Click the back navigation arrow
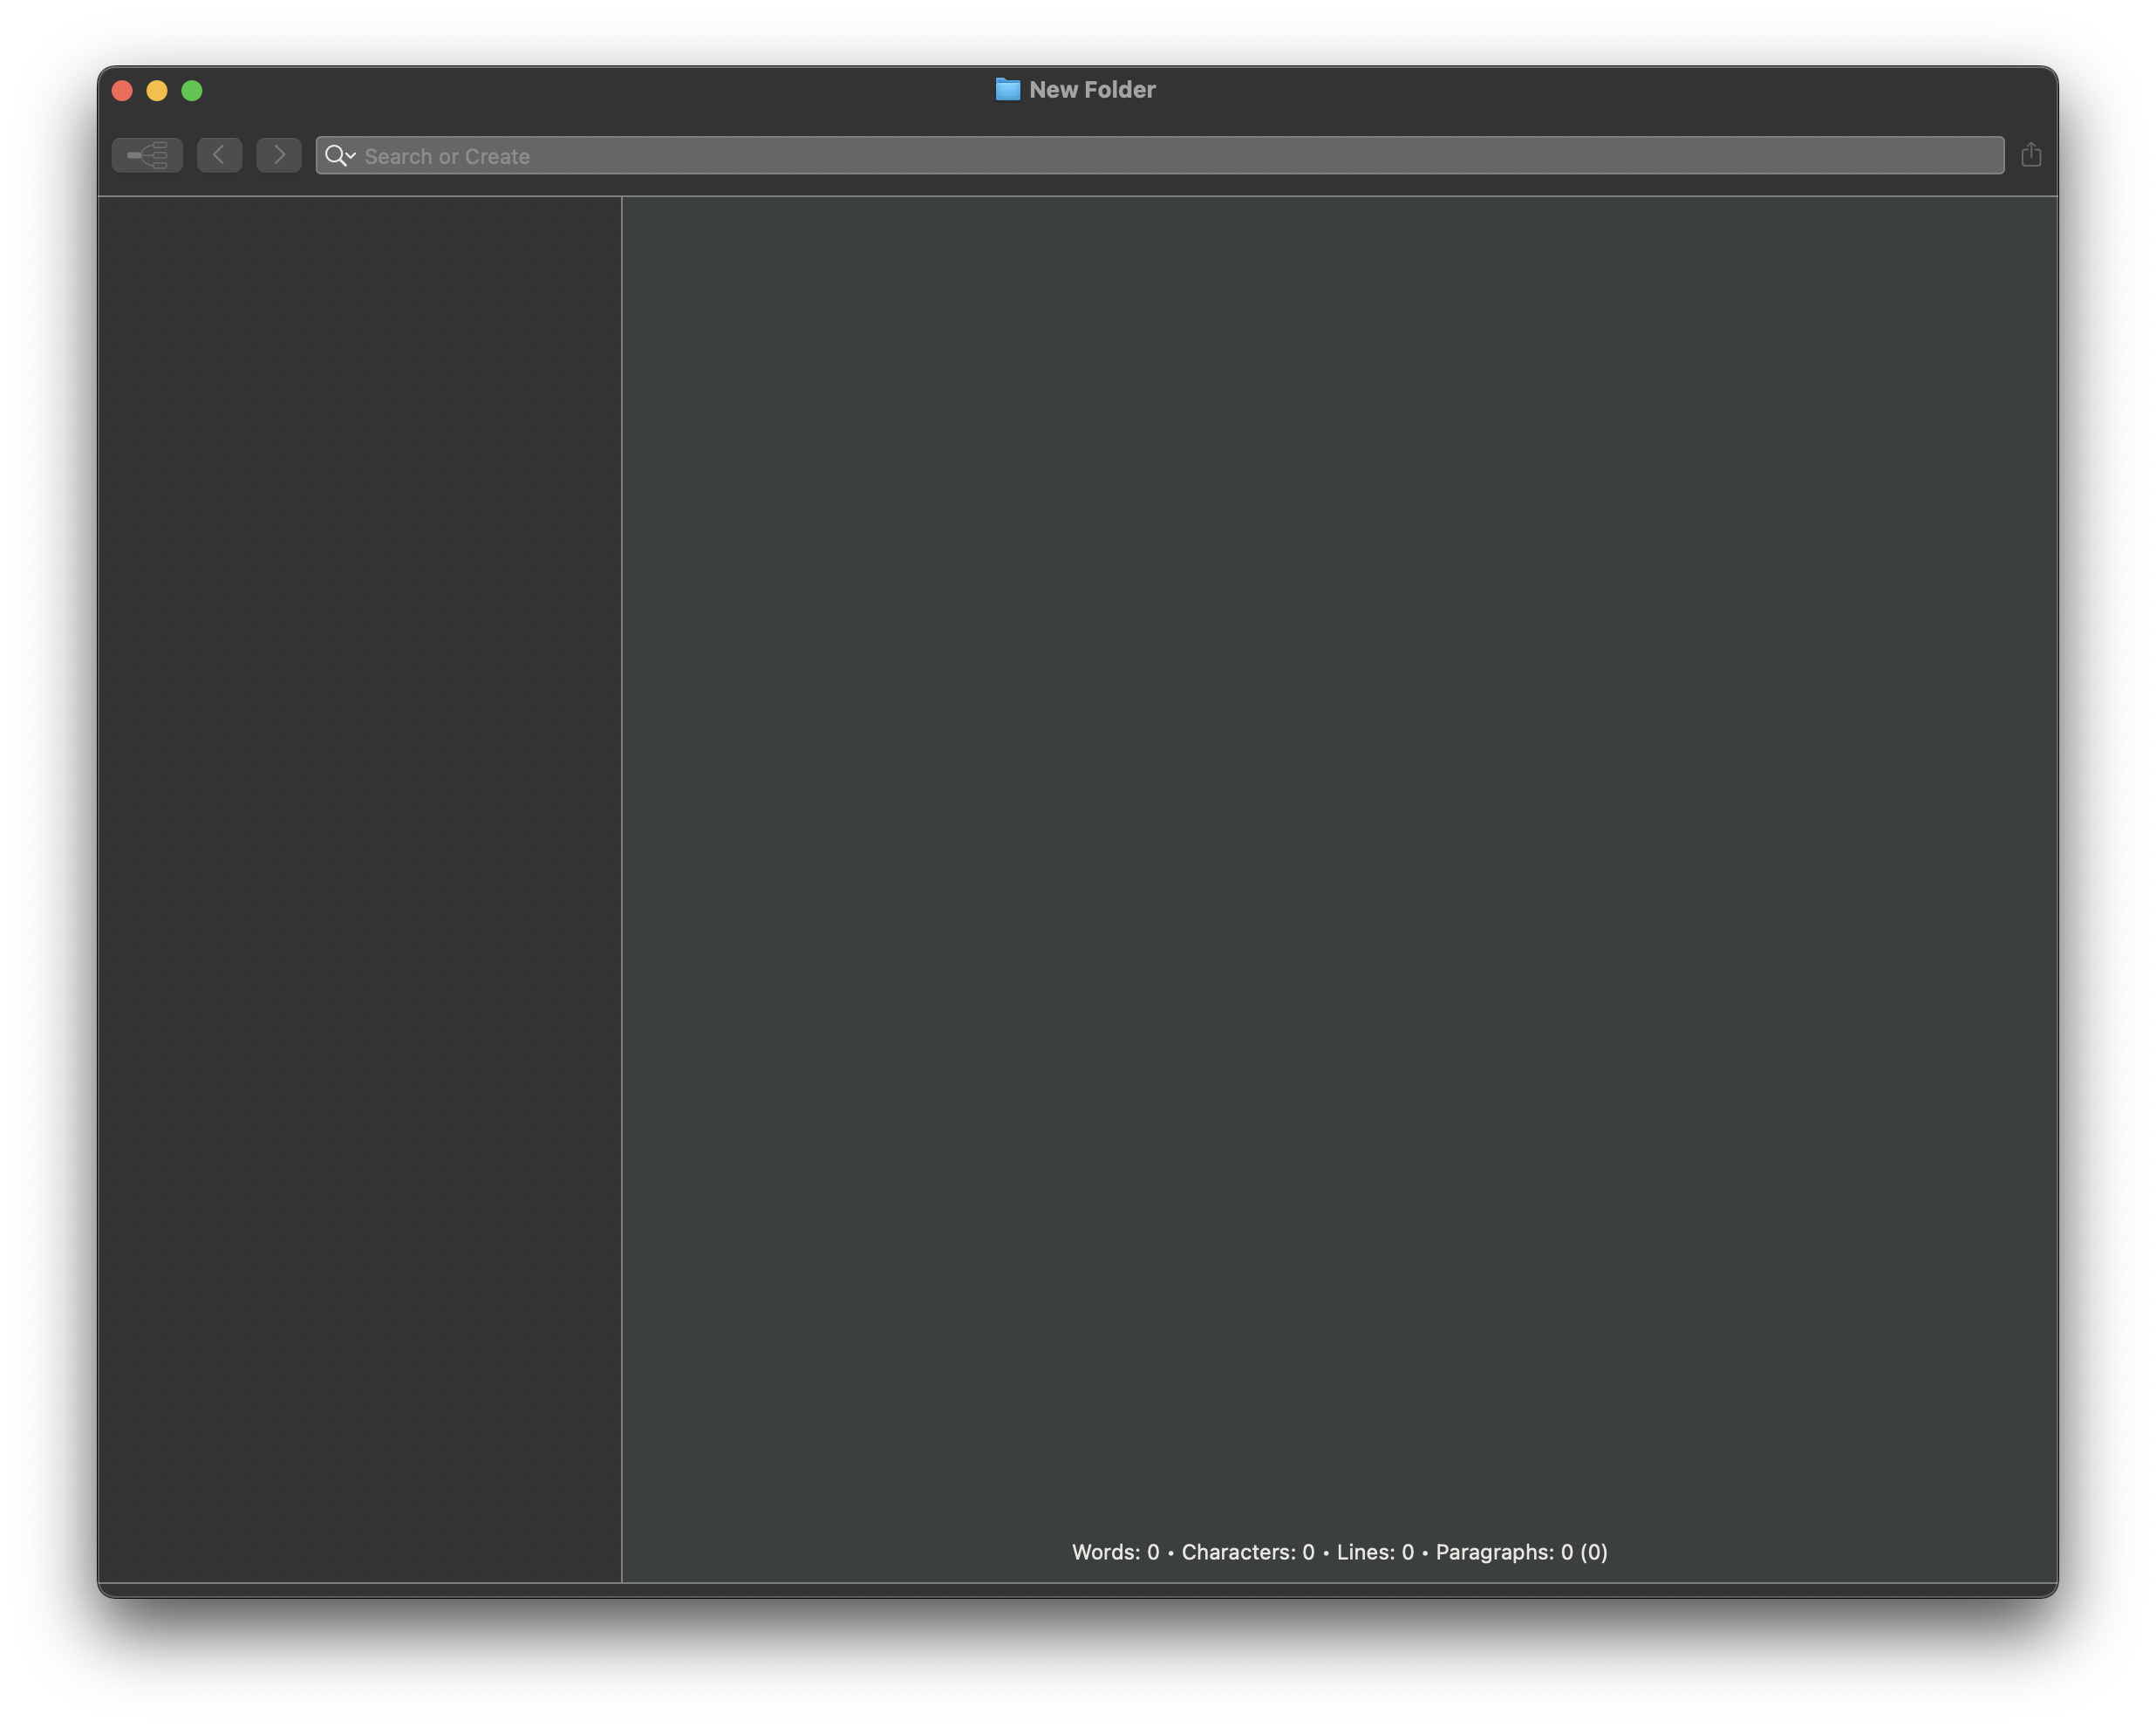 (x=219, y=155)
